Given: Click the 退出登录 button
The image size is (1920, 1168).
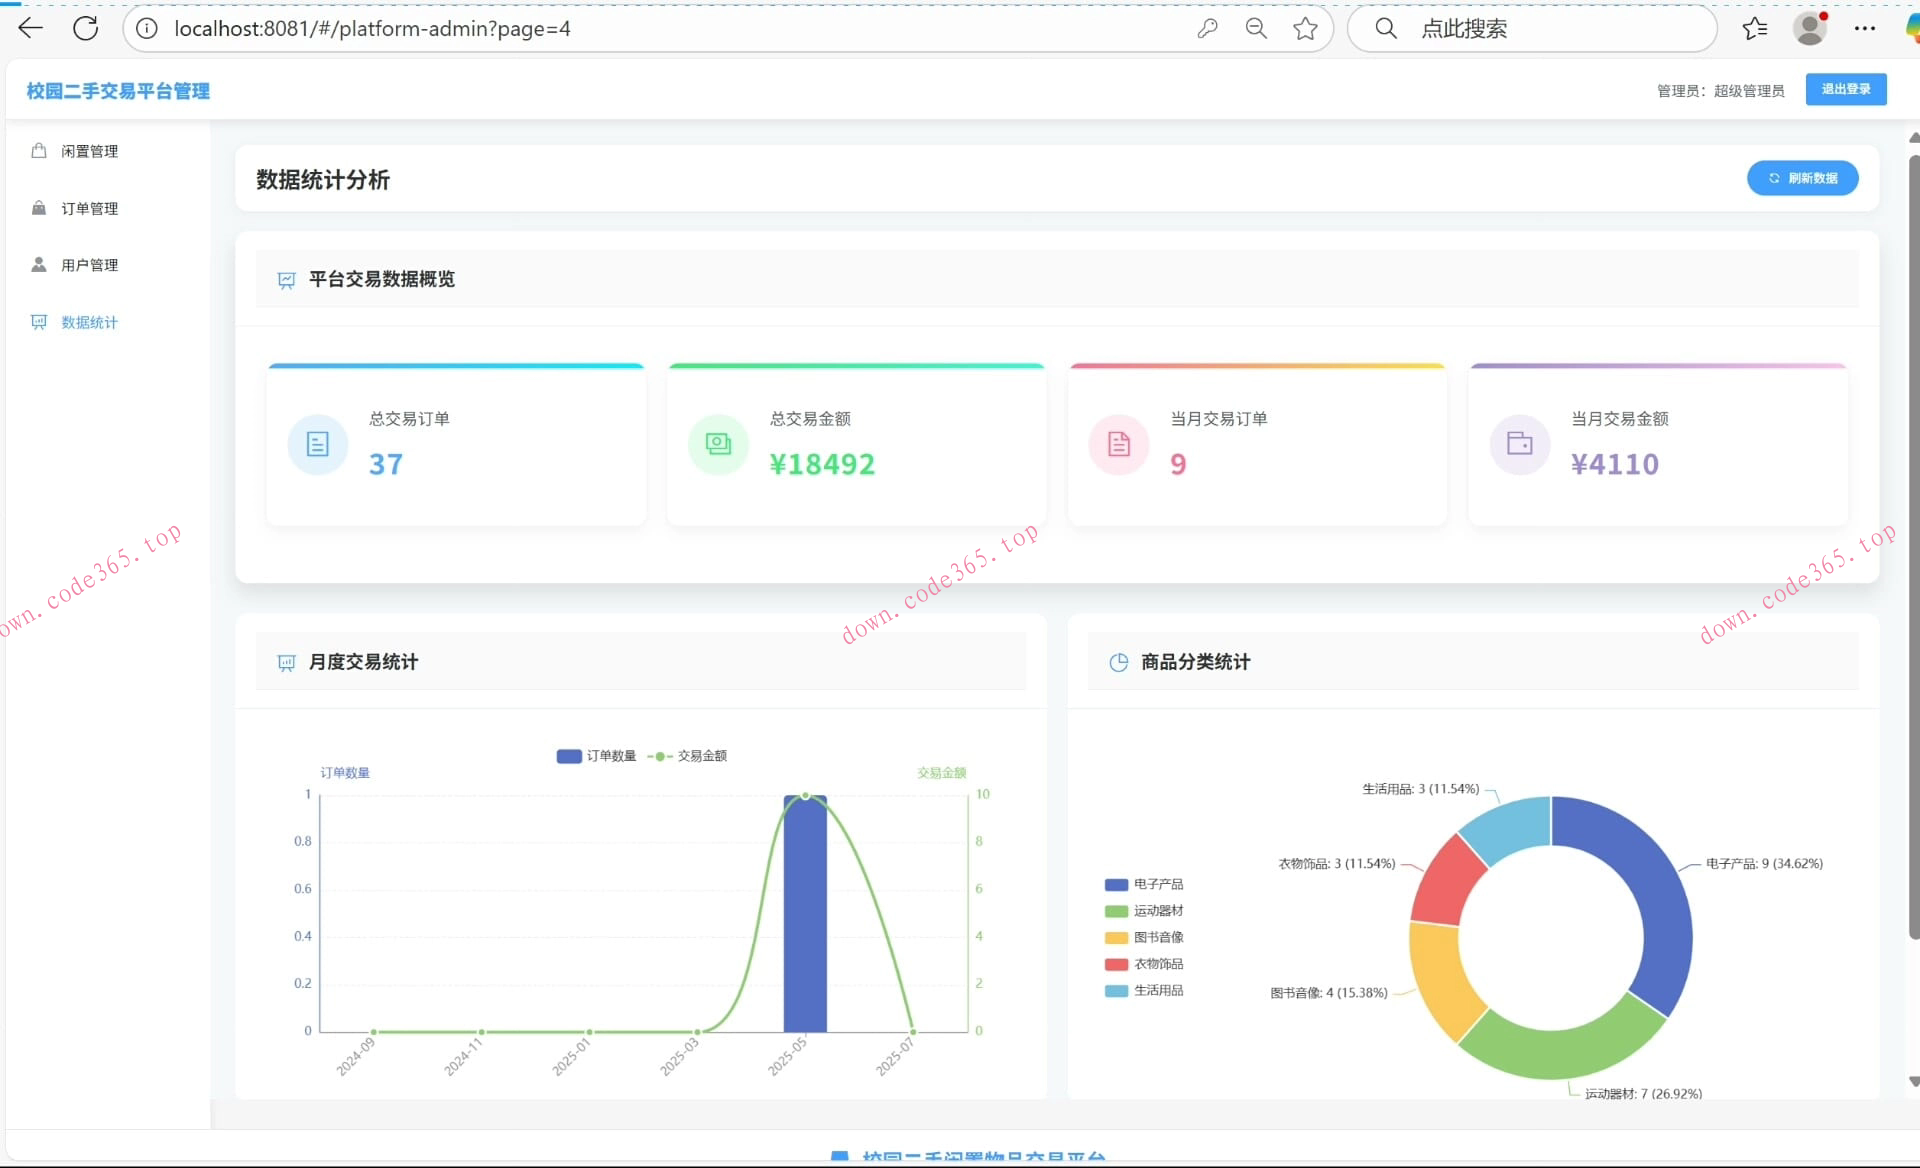Looking at the screenshot, I should [x=1845, y=89].
